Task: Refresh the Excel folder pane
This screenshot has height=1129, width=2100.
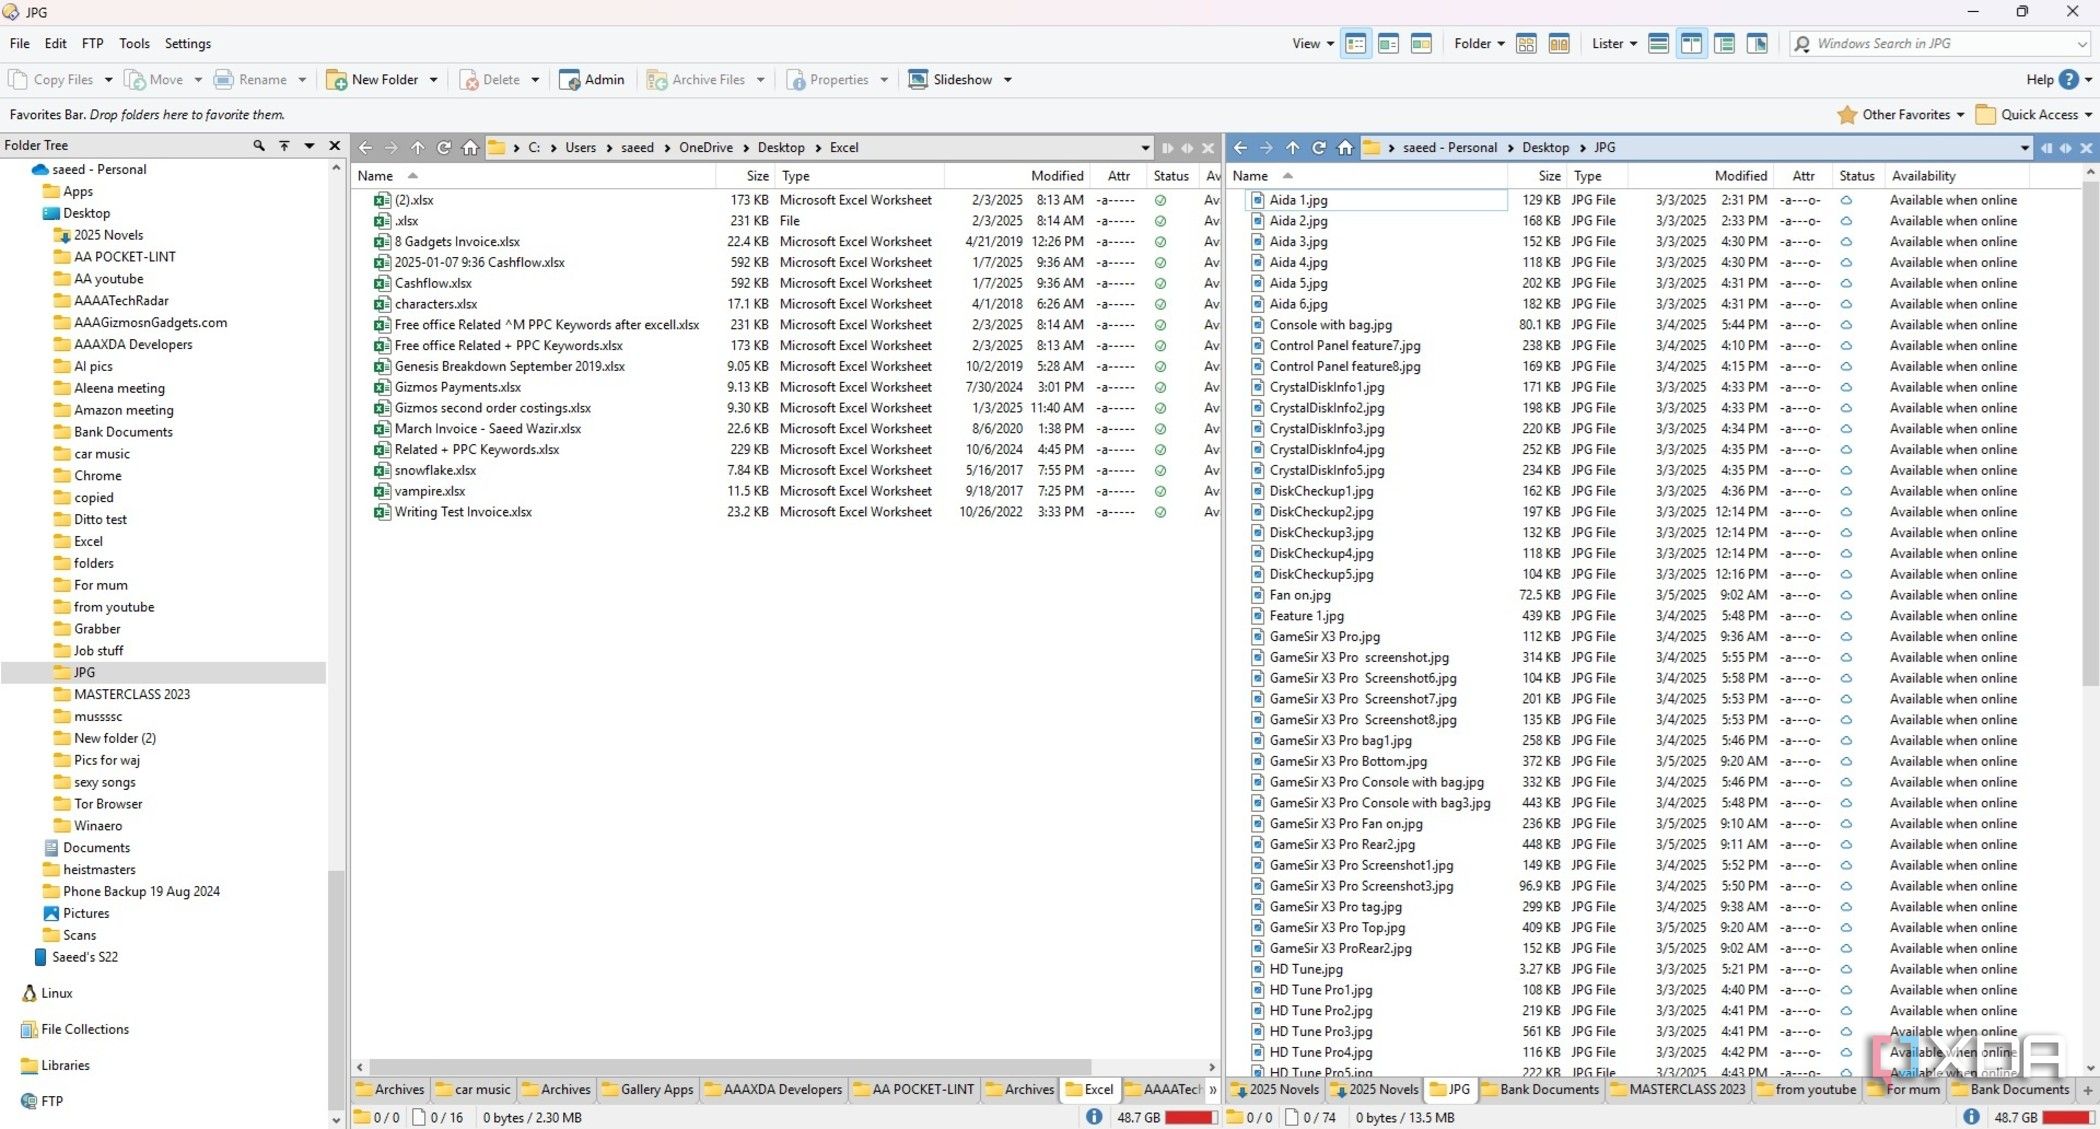Action: (443, 148)
